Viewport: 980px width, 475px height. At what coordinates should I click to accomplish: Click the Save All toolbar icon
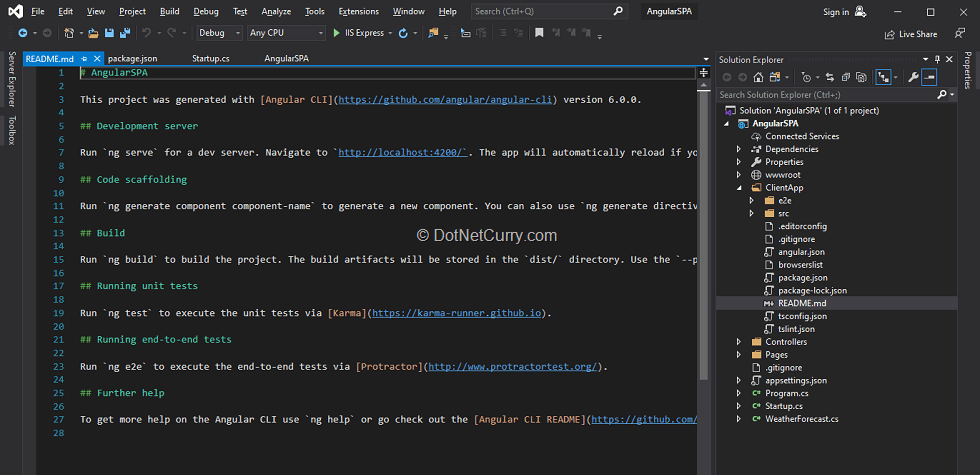tap(124, 32)
